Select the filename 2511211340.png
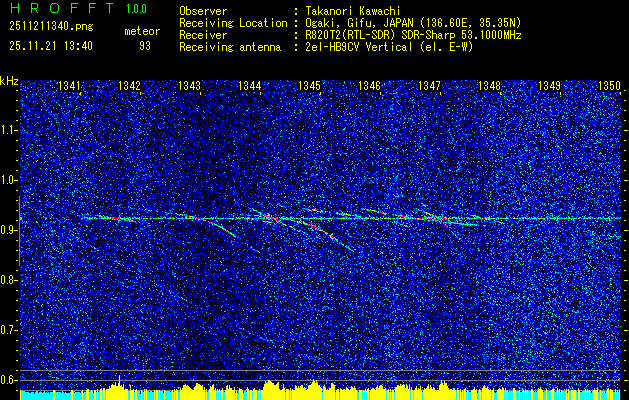Screen dimensions: 629x400 point(51,27)
